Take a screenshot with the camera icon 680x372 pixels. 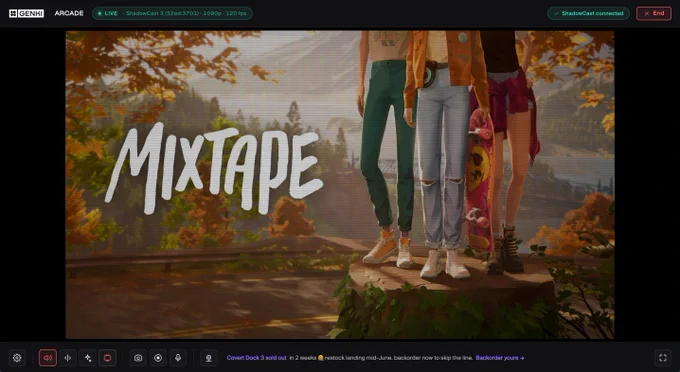(x=138, y=358)
